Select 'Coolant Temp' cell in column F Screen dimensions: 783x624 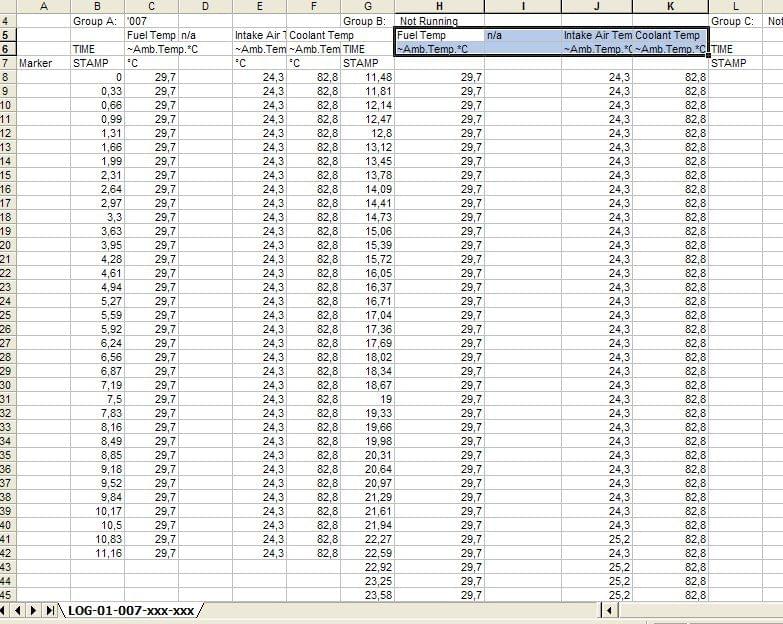click(x=314, y=35)
